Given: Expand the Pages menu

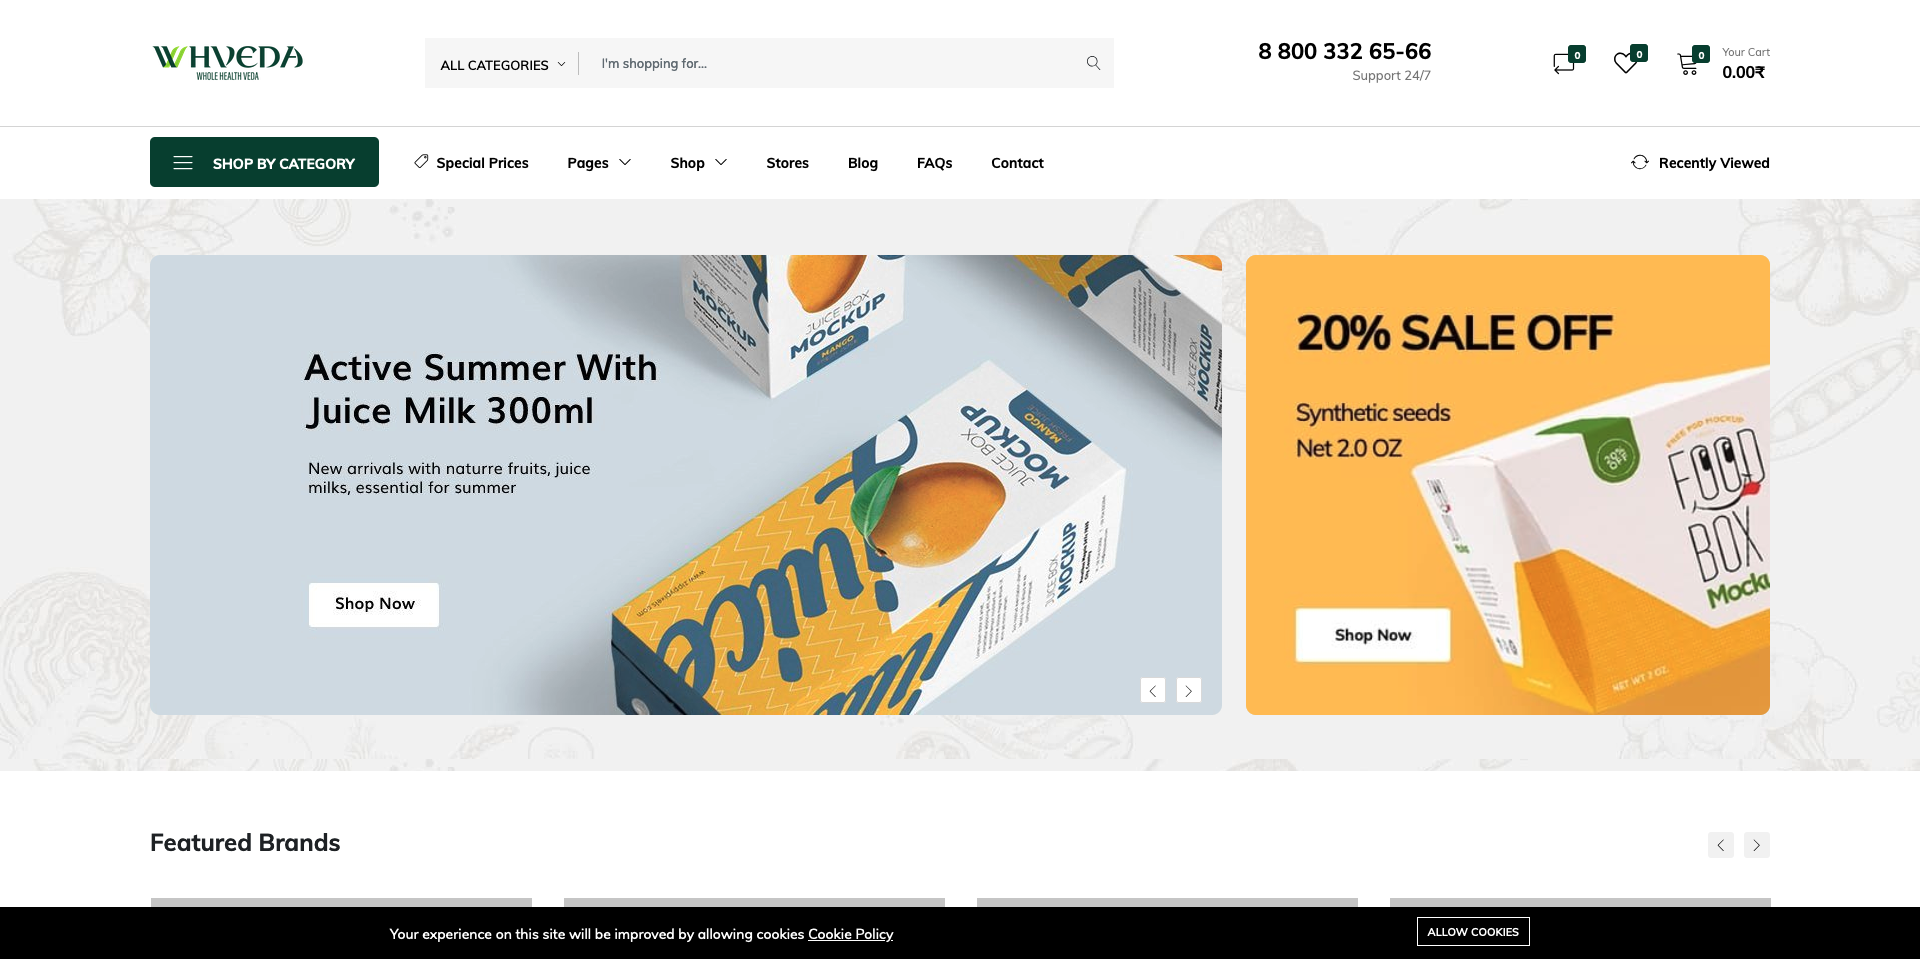Looking at the screenshot, I should click(x=599, y=162).
